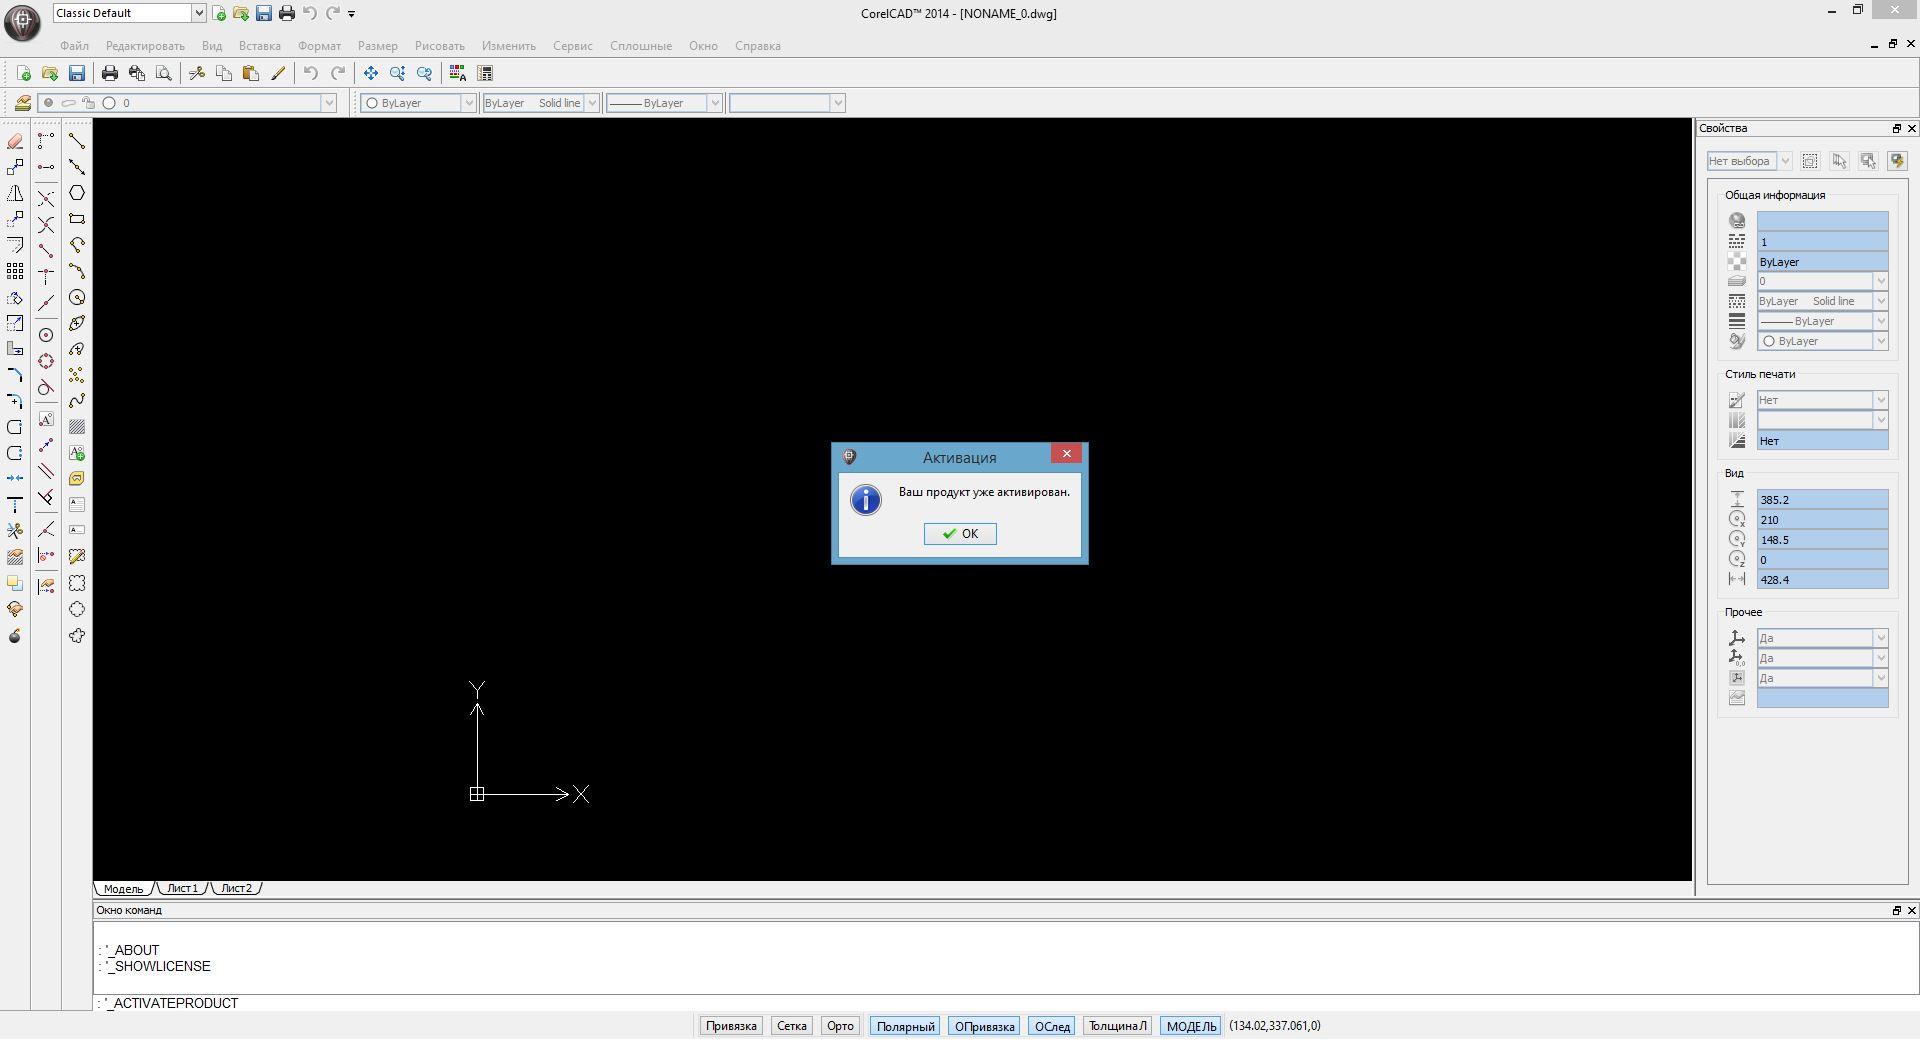
Task: Select the Eraser delete tool
Action: click(x=15, y=142)
